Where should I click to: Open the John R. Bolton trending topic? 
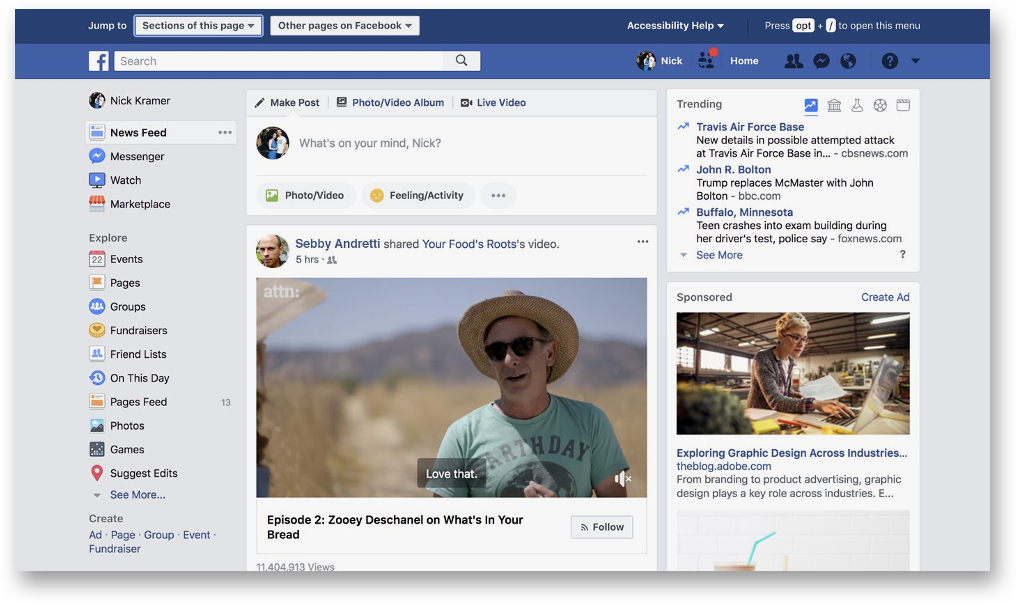coord(734,169)
